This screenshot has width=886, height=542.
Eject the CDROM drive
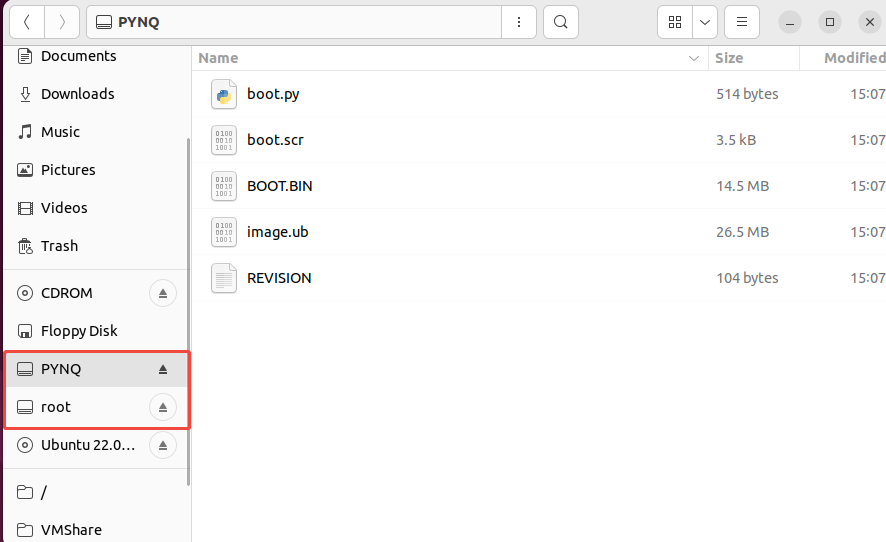(163, 293)
